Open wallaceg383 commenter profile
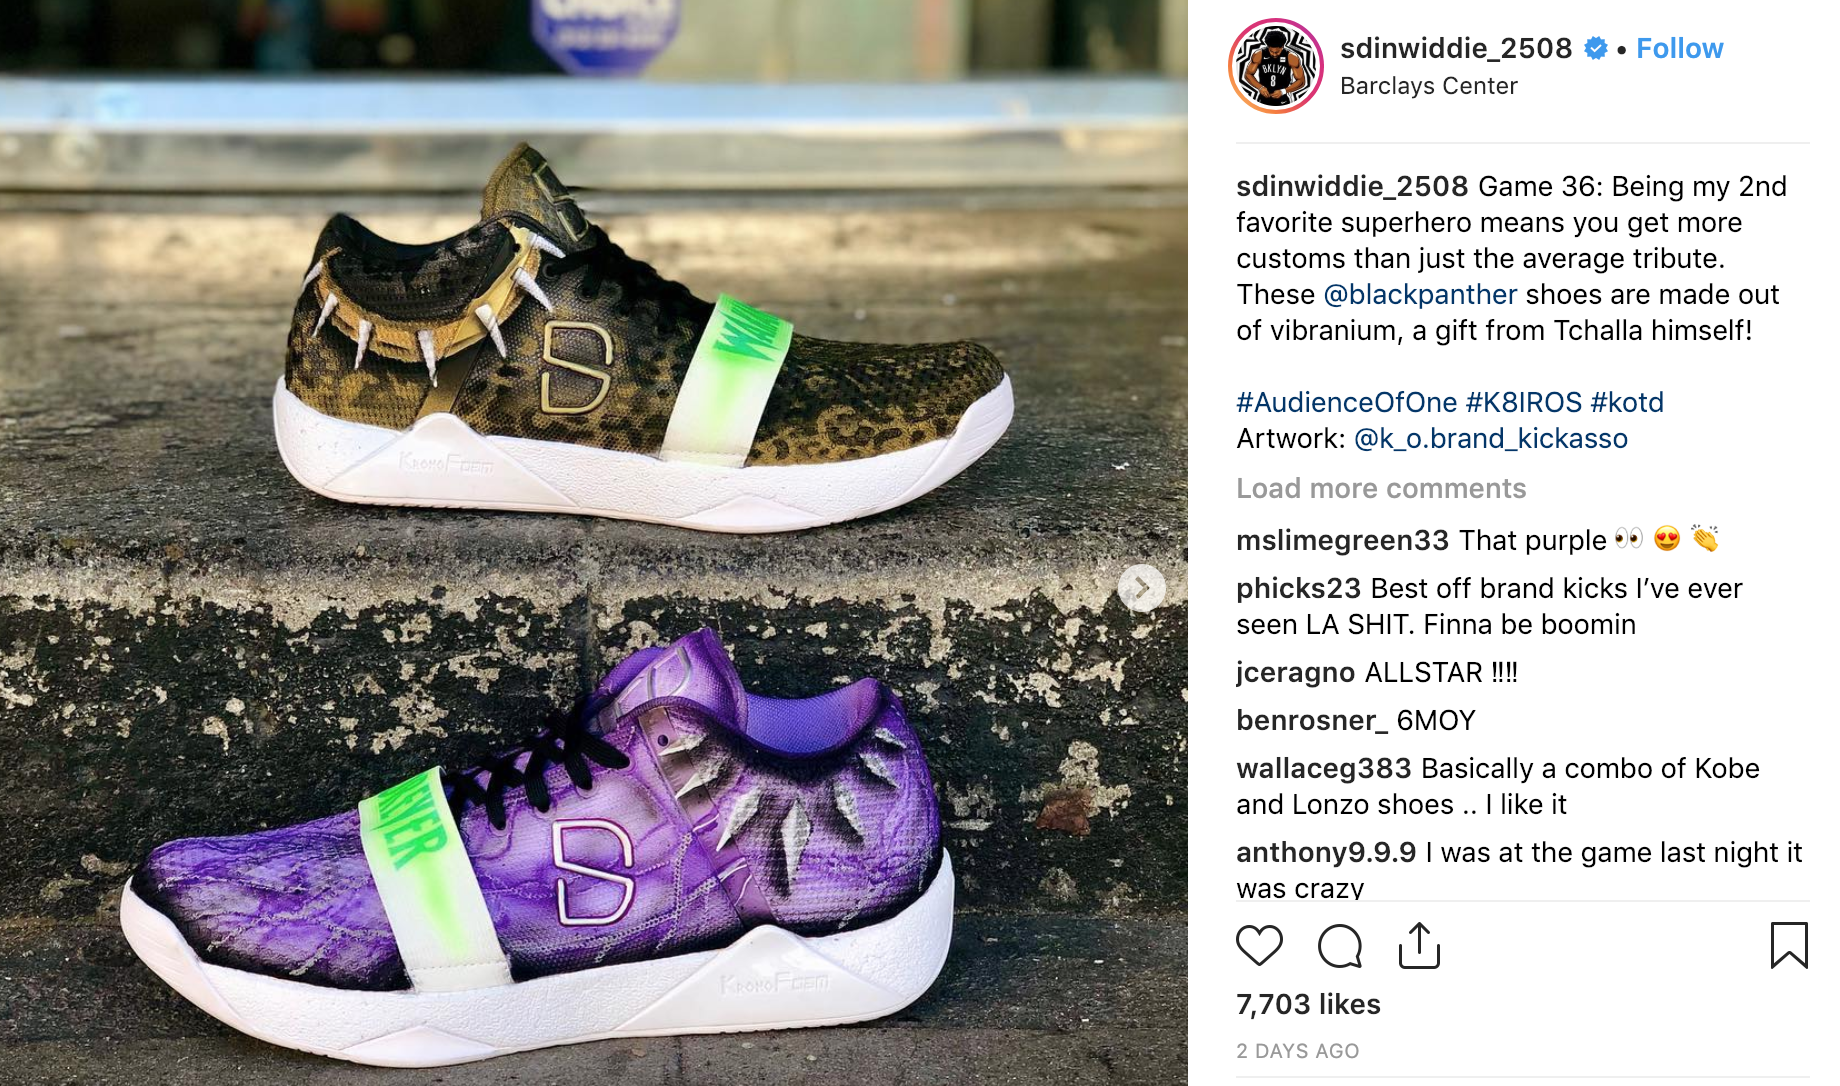Viewport: 1840px width, 1086px height. (x=1323, y=768)
